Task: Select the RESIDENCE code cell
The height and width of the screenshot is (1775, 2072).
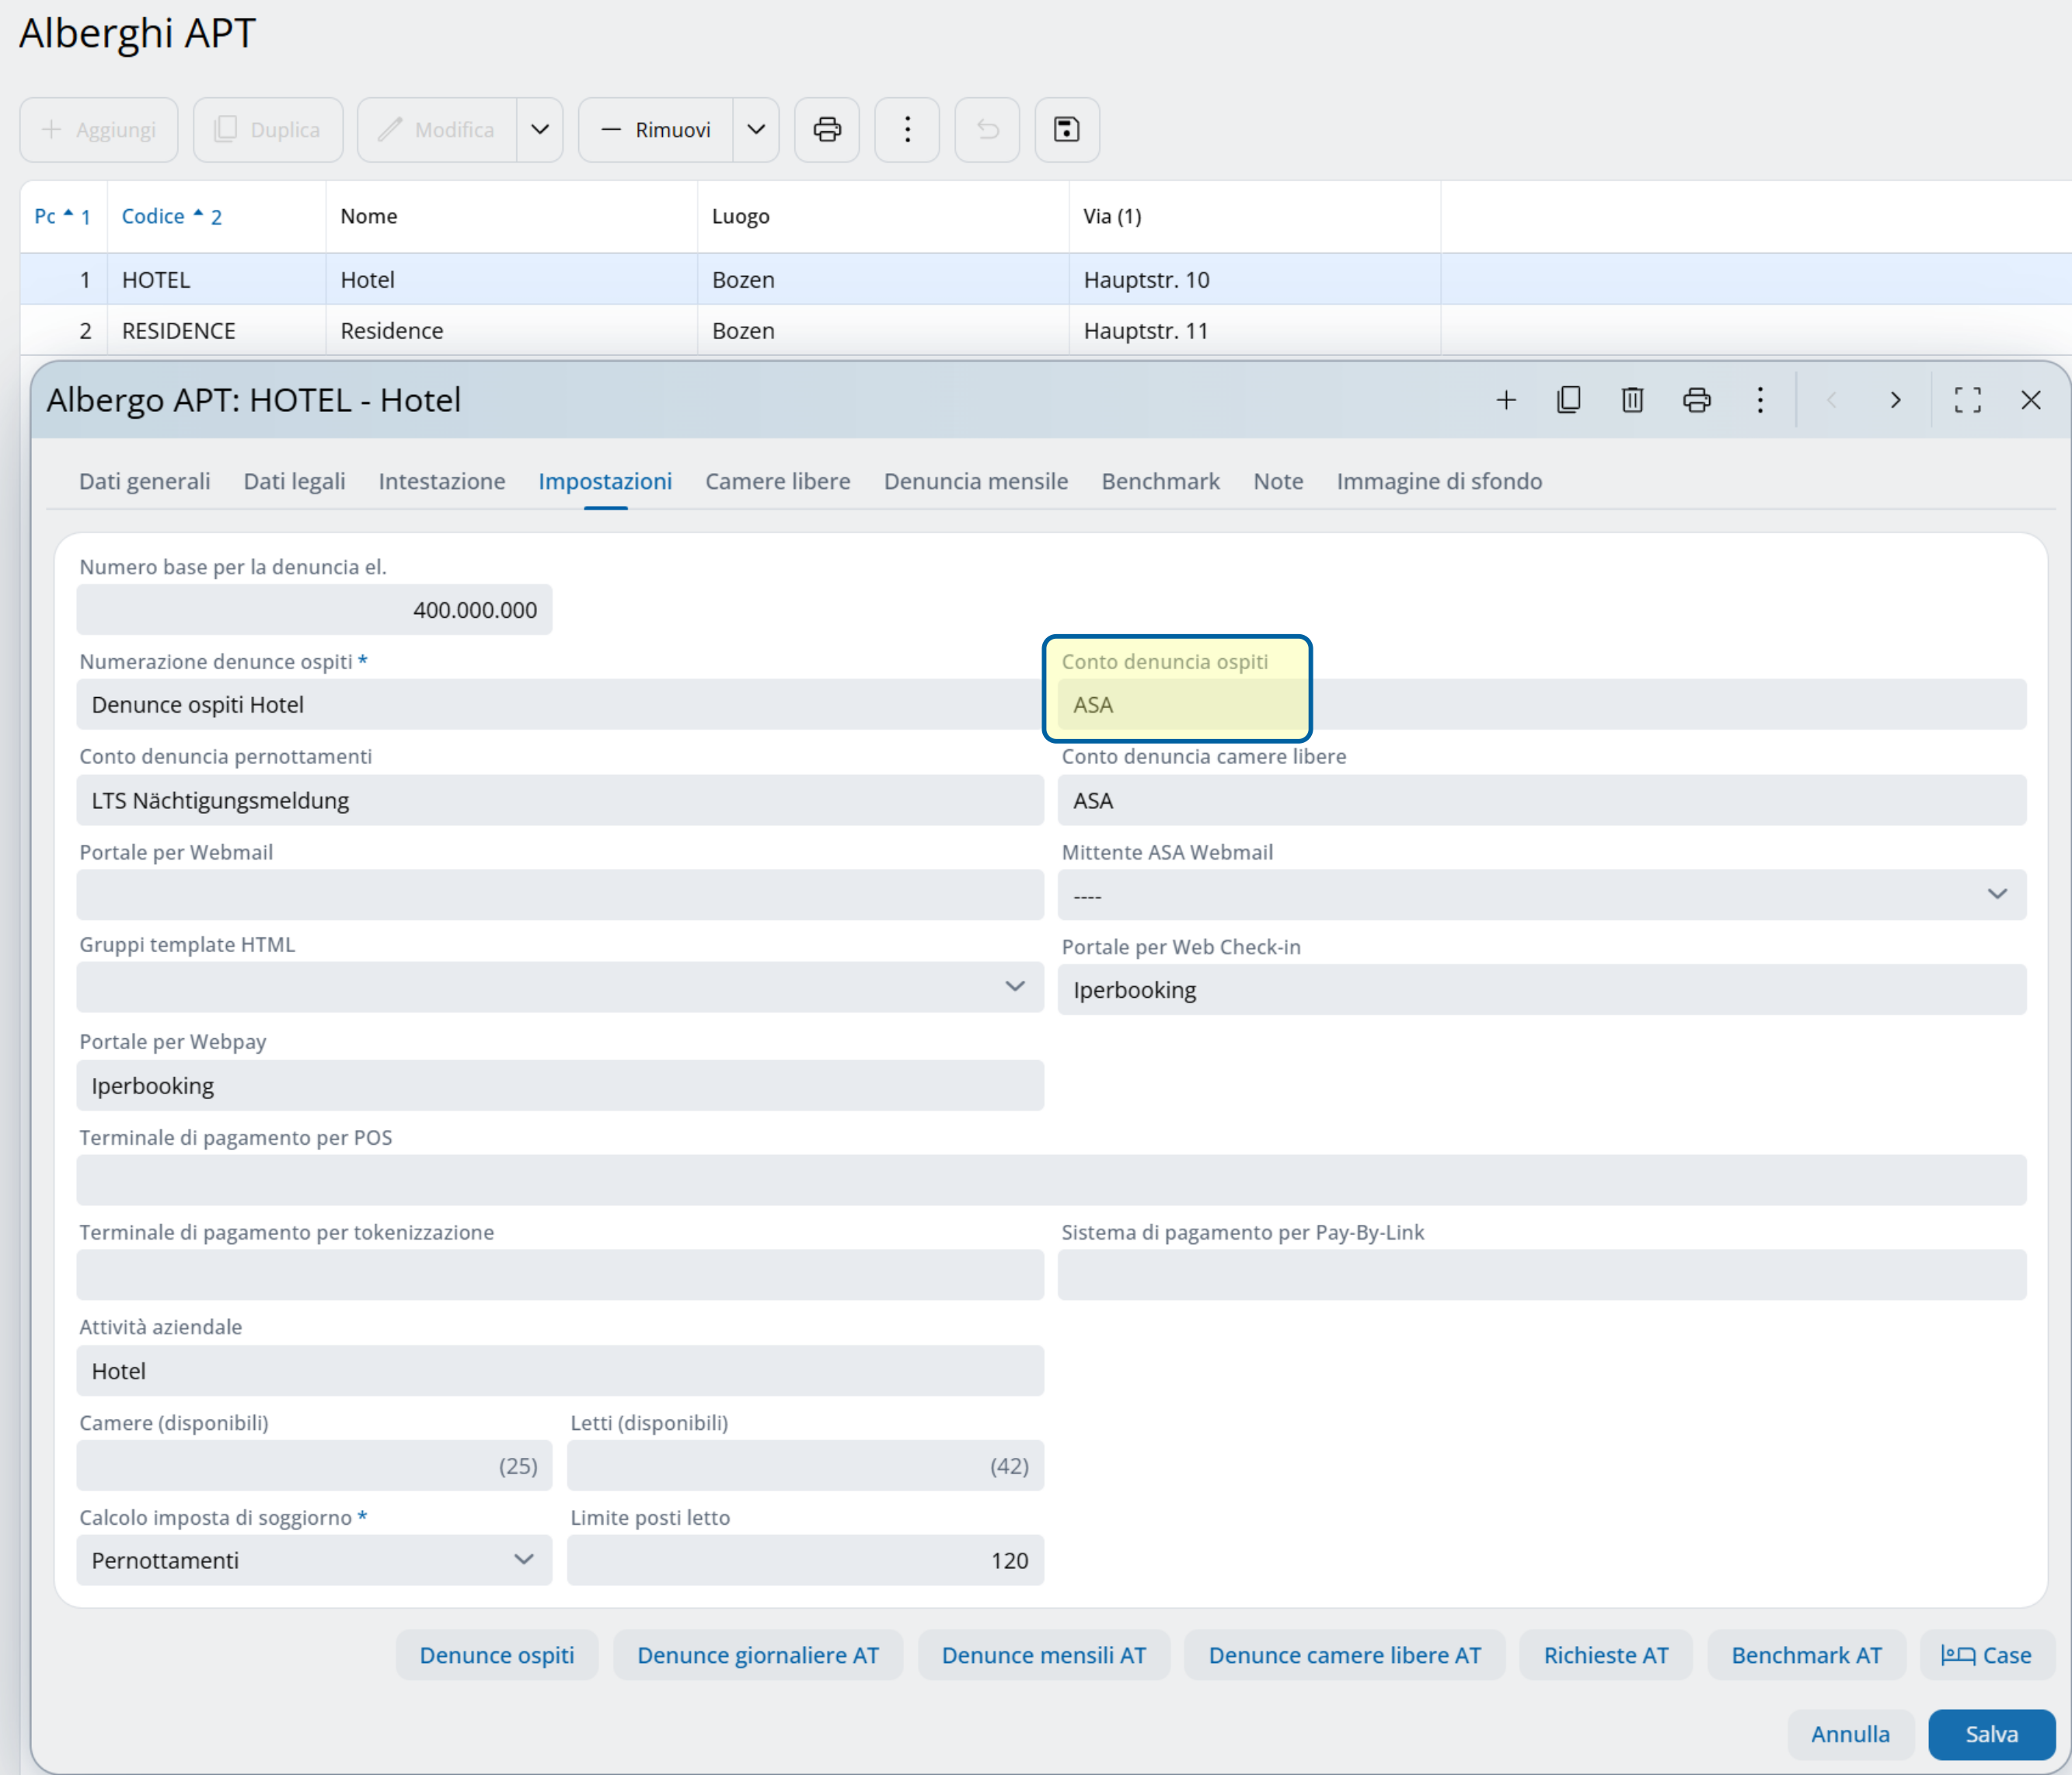Action: 216,331
